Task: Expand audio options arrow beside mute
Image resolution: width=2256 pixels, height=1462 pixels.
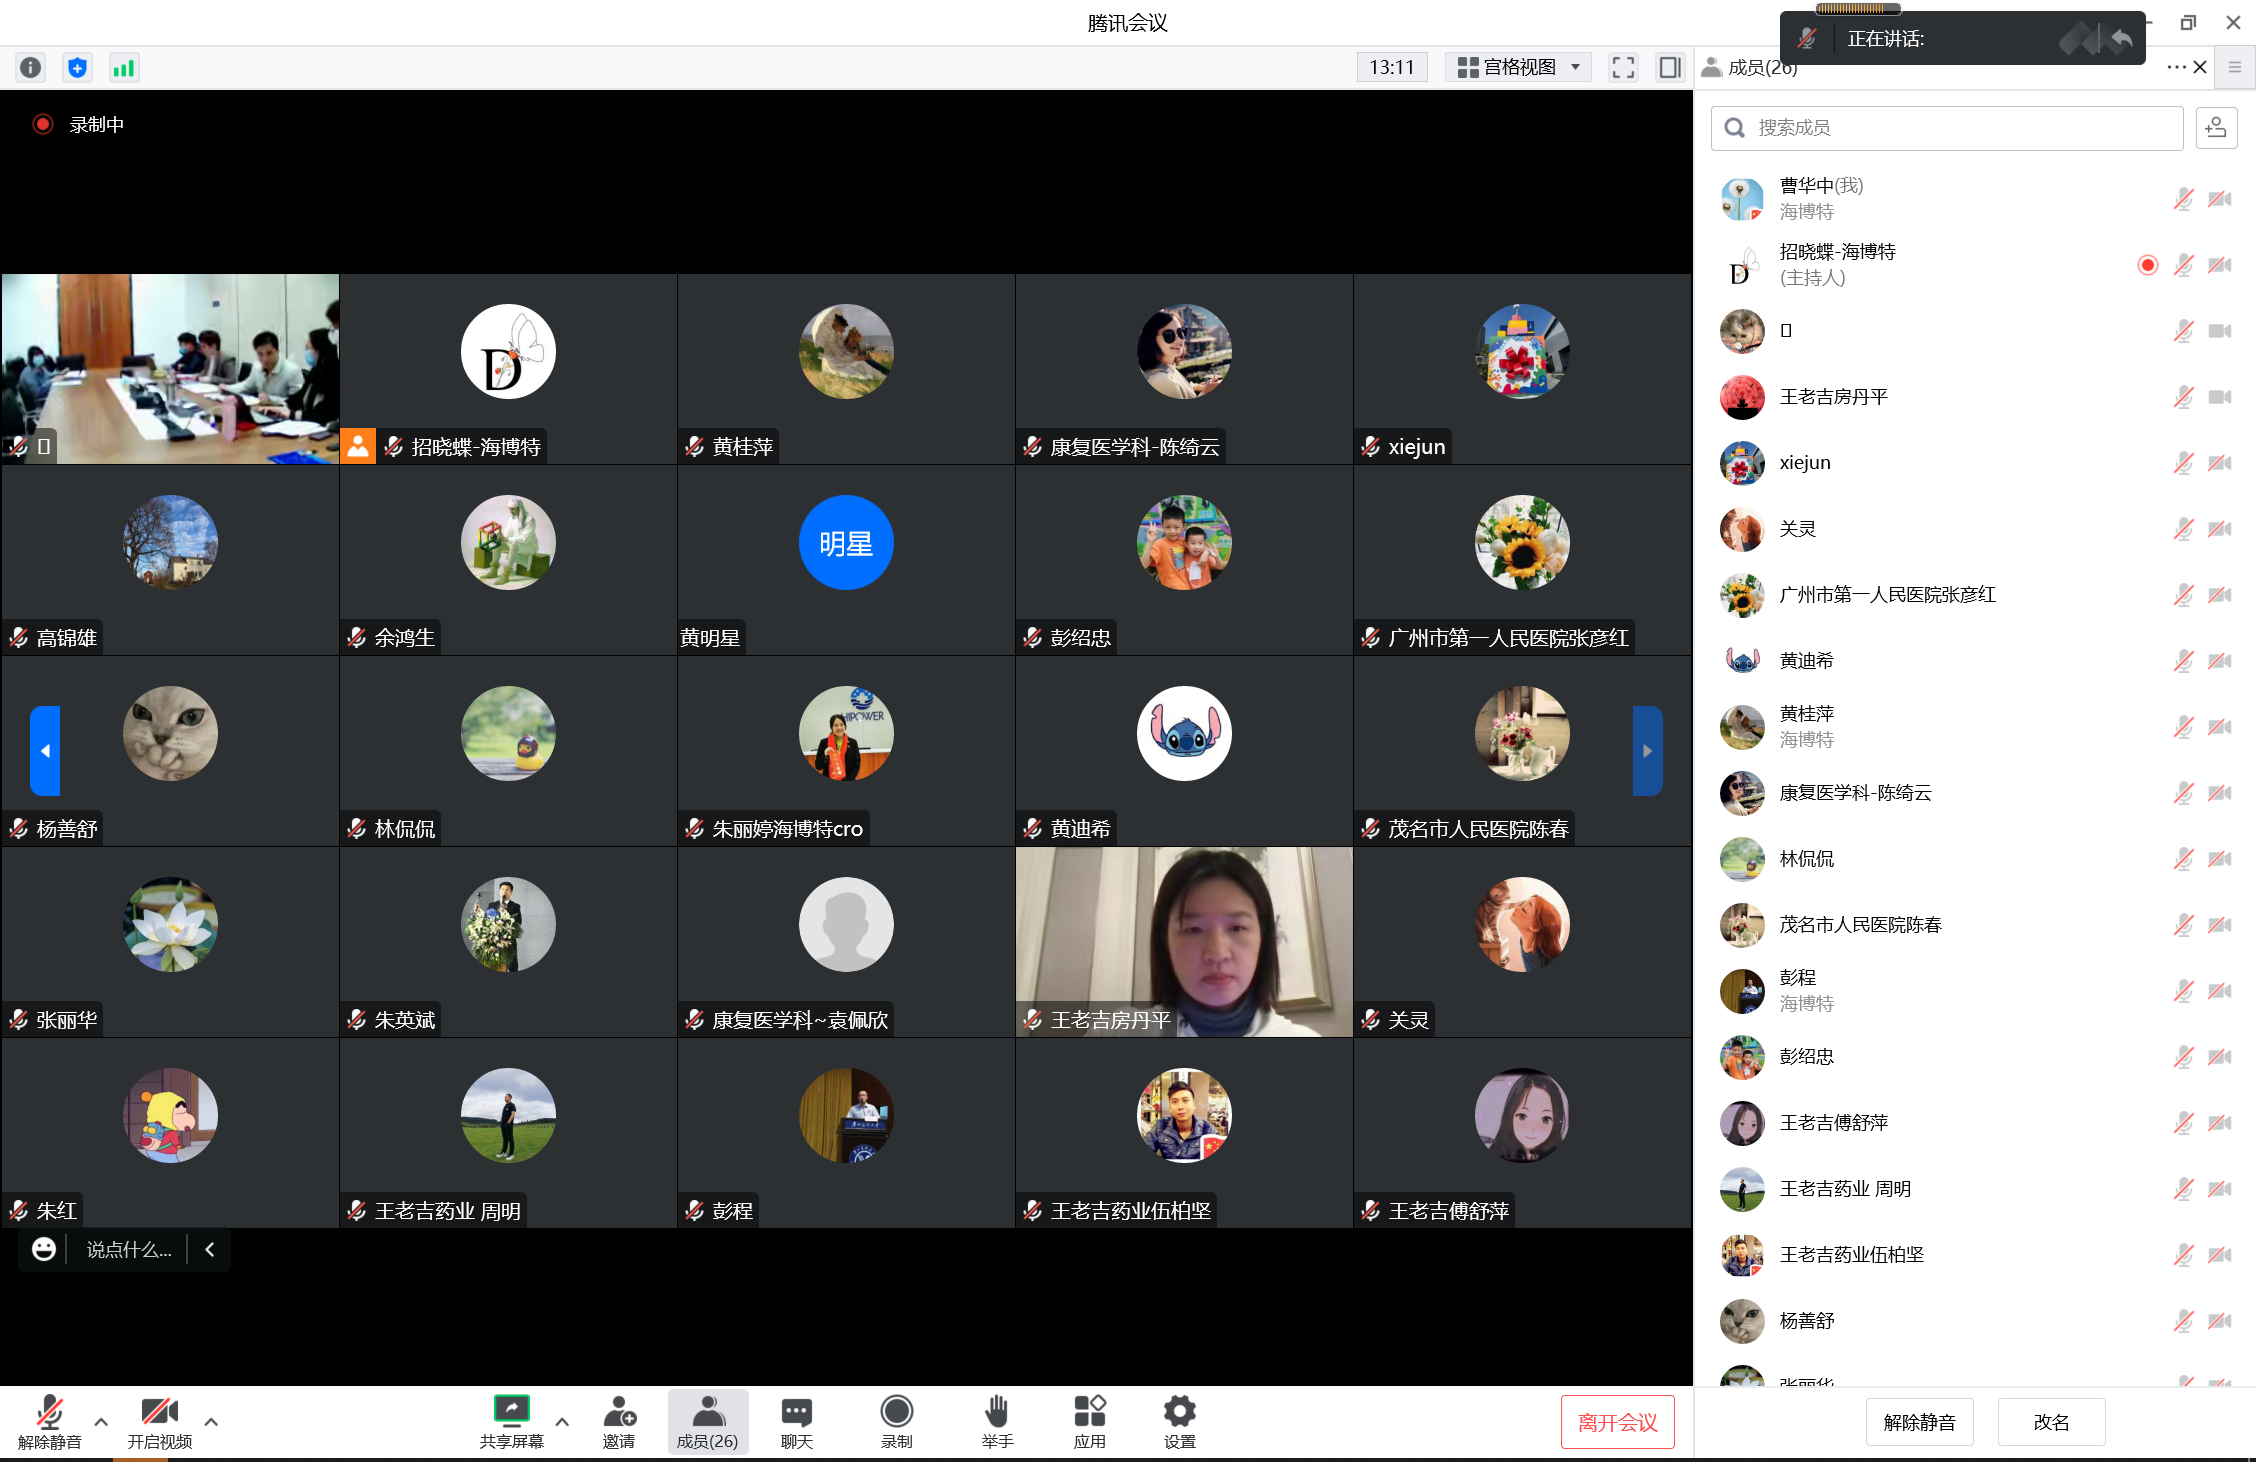Action: coord(101,1421)
